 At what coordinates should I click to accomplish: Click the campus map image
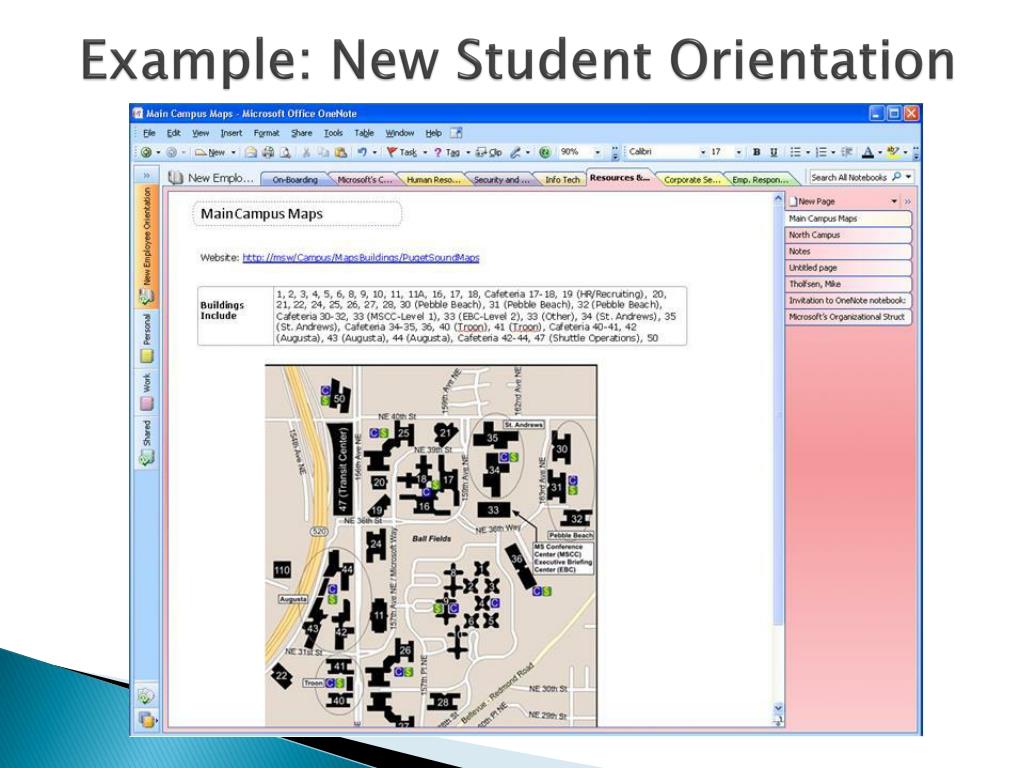(431, 545)
